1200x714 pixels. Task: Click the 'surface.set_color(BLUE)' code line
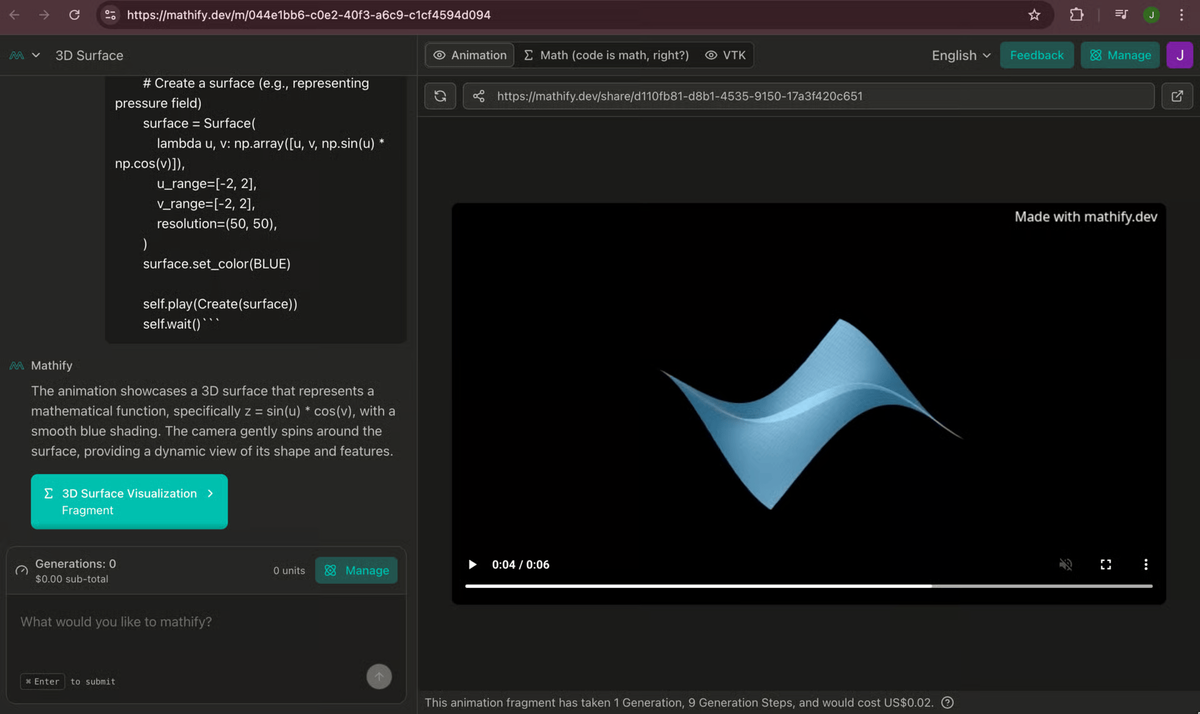(x=217, y=264)
